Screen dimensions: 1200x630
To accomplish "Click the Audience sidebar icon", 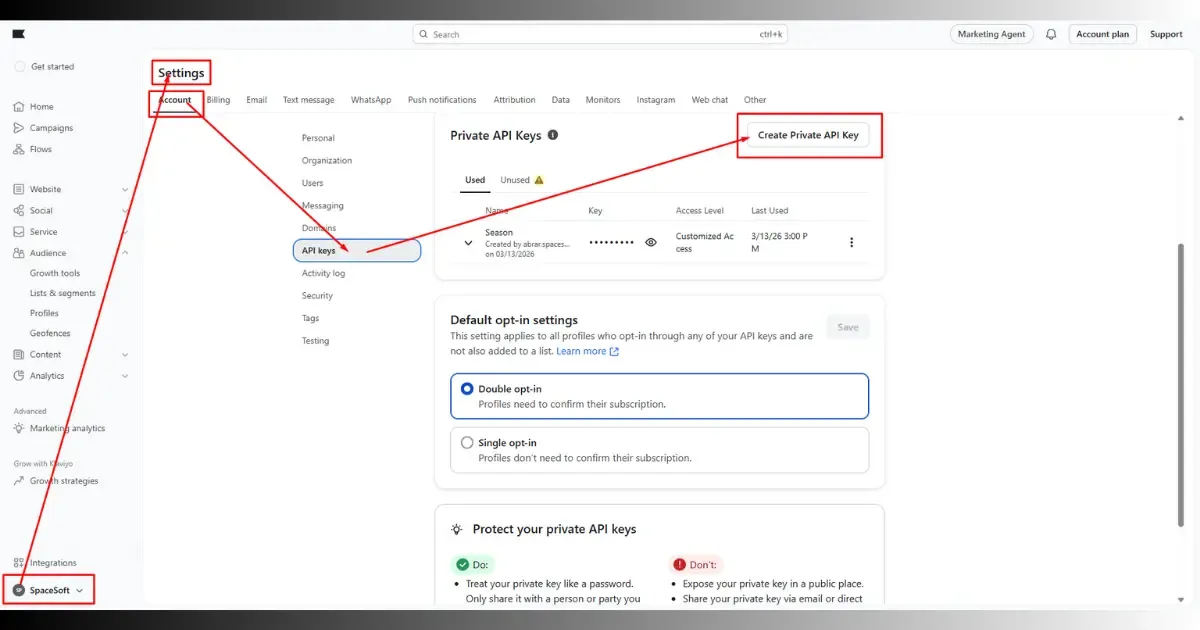I will (19, 253).
